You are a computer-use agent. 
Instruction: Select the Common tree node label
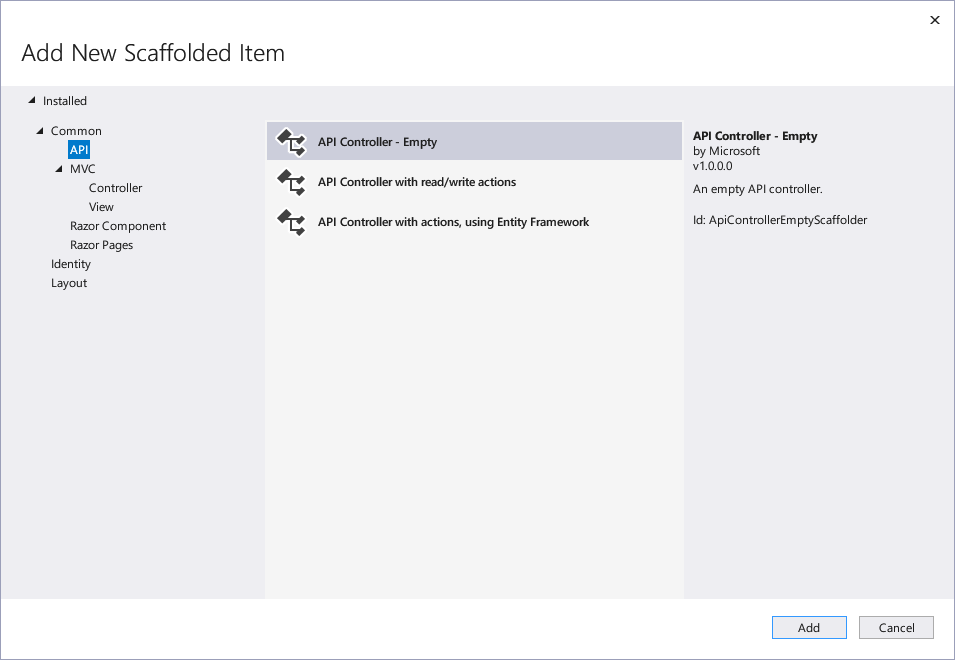[x=76, y=130]
